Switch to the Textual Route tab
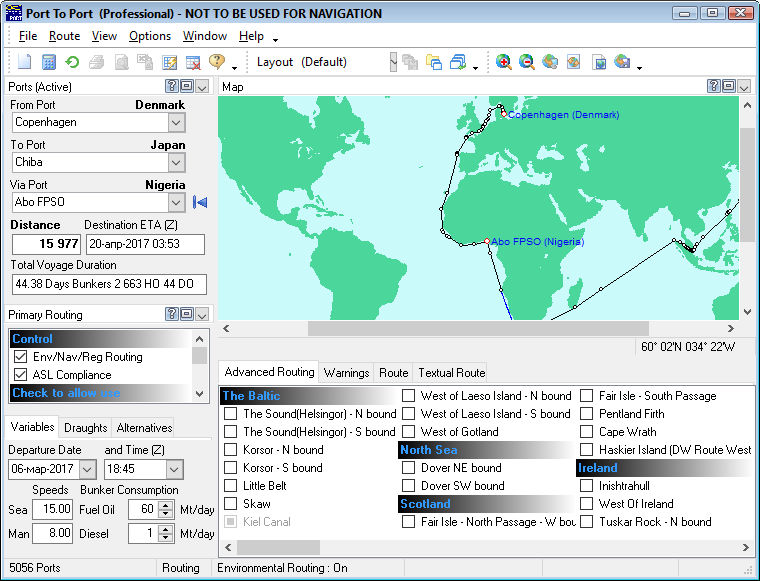This screenshot has height=581, width=760. (x=451, y=373)
